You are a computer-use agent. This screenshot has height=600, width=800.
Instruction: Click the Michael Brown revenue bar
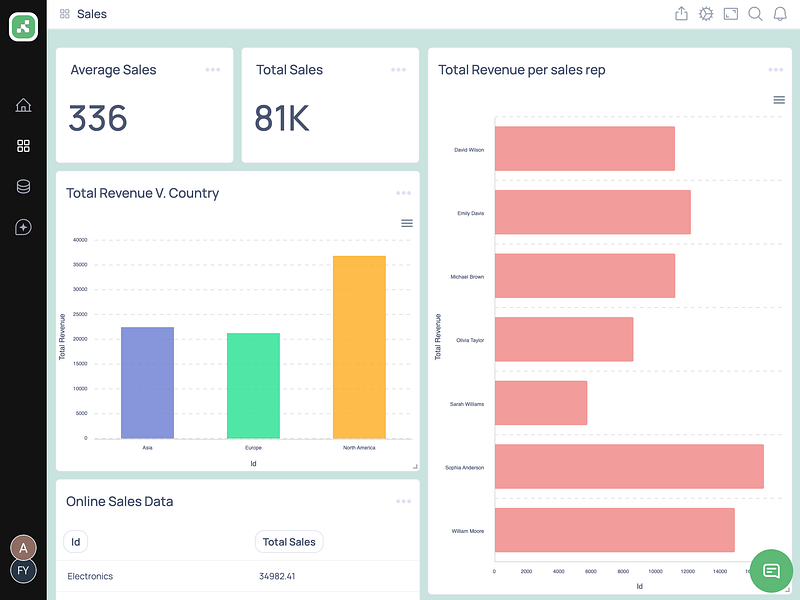click(585, 276)
